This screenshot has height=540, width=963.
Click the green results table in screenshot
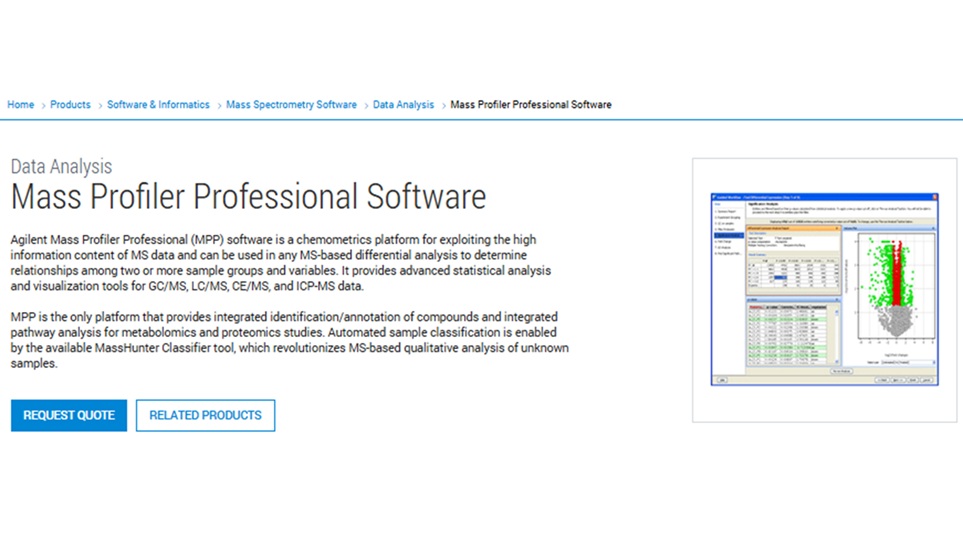(x=792, y=334)
